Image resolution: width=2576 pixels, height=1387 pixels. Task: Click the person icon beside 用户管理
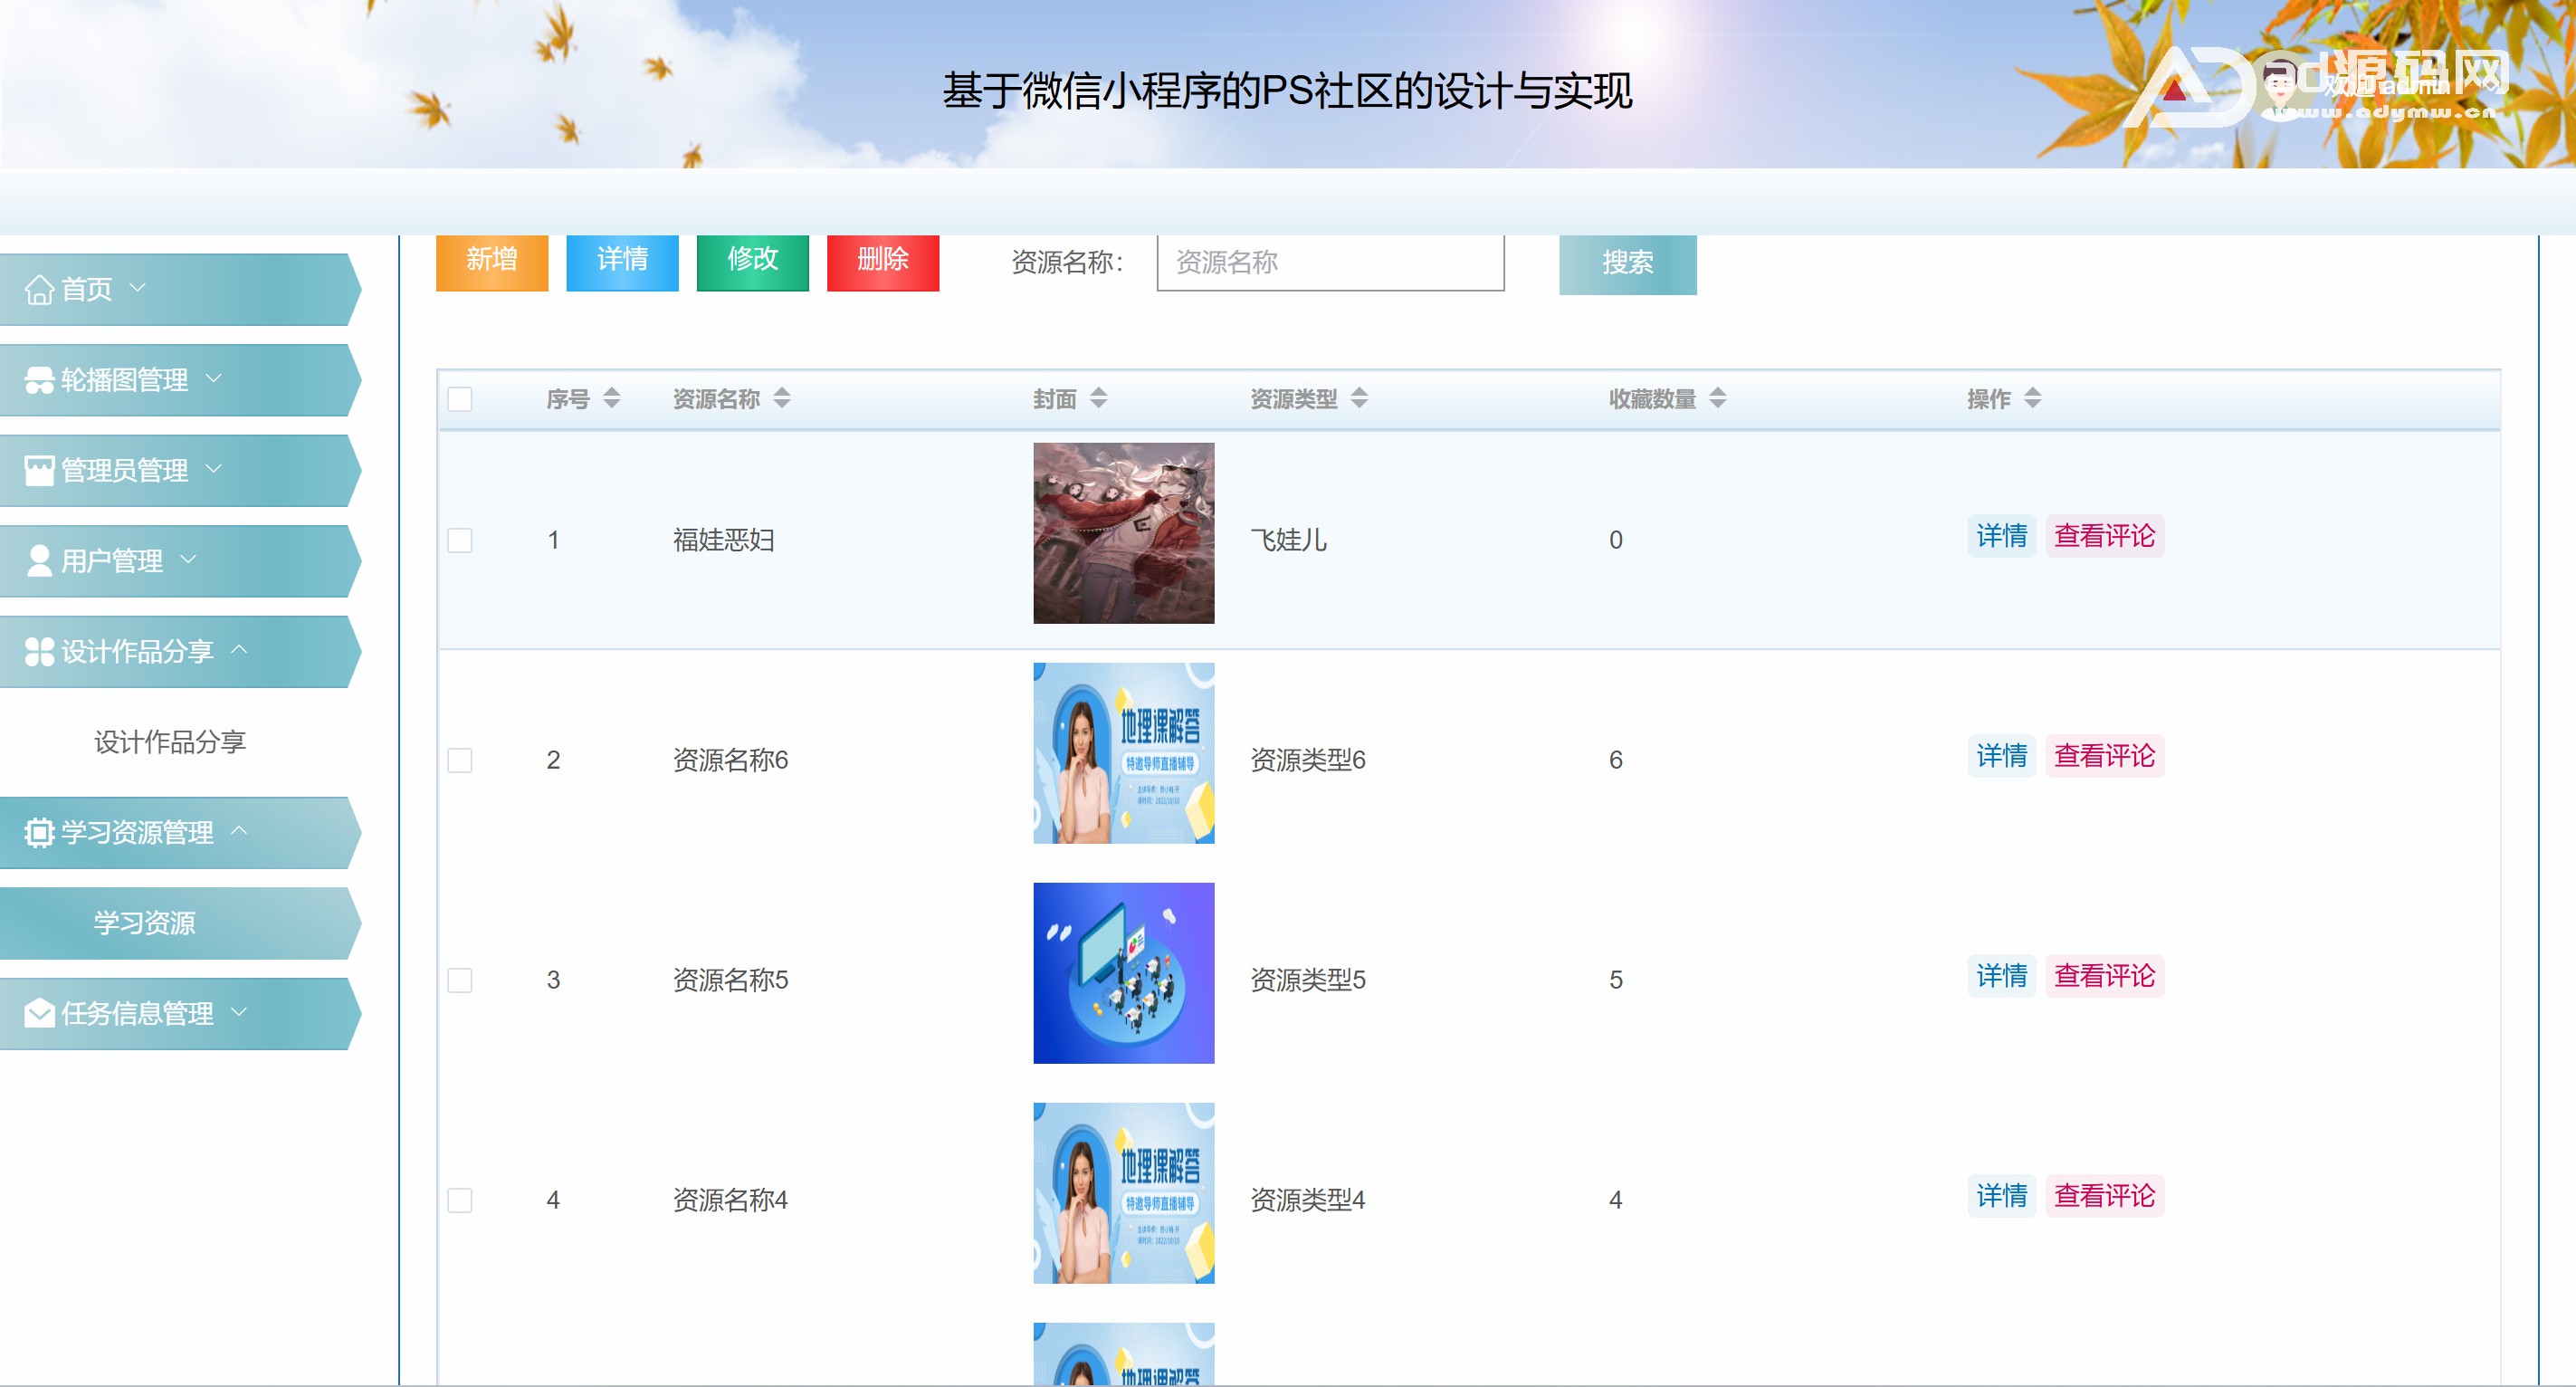[39, 561]
